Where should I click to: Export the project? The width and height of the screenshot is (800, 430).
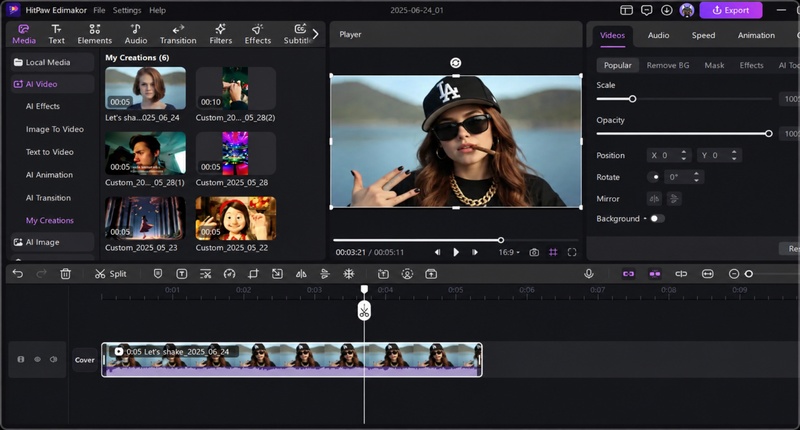(731, 10)
